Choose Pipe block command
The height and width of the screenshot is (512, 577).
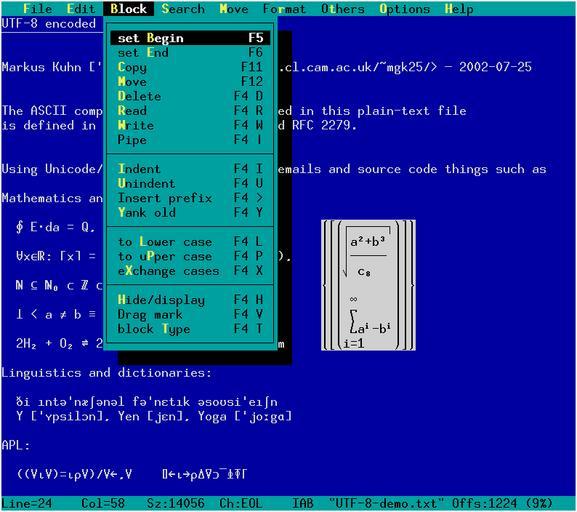pos(190,140)
